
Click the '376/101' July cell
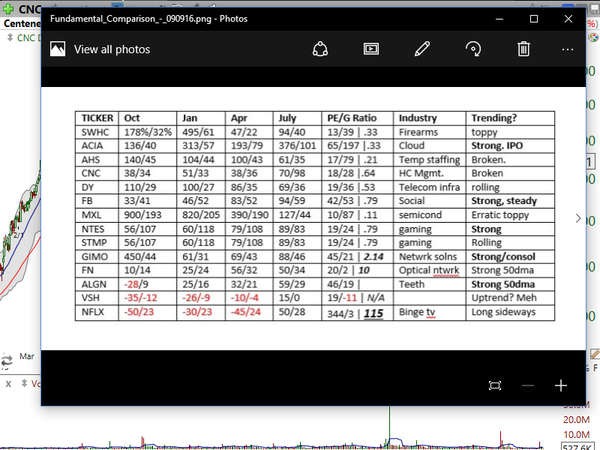(x=297, y=146)
